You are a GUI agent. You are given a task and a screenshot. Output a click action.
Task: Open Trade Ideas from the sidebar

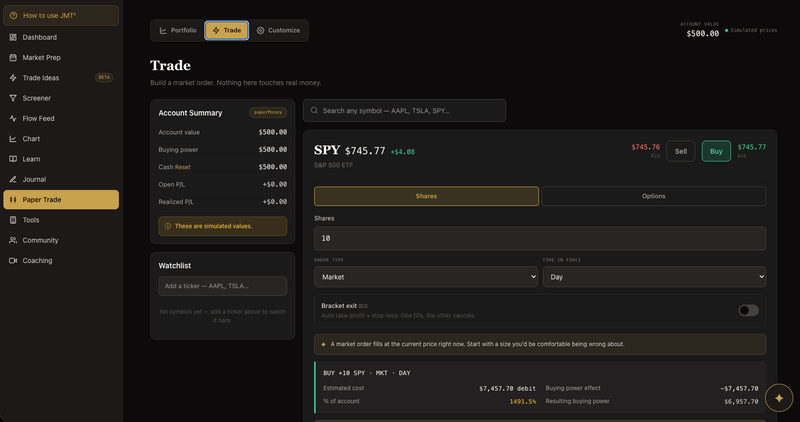pos(61,78)
